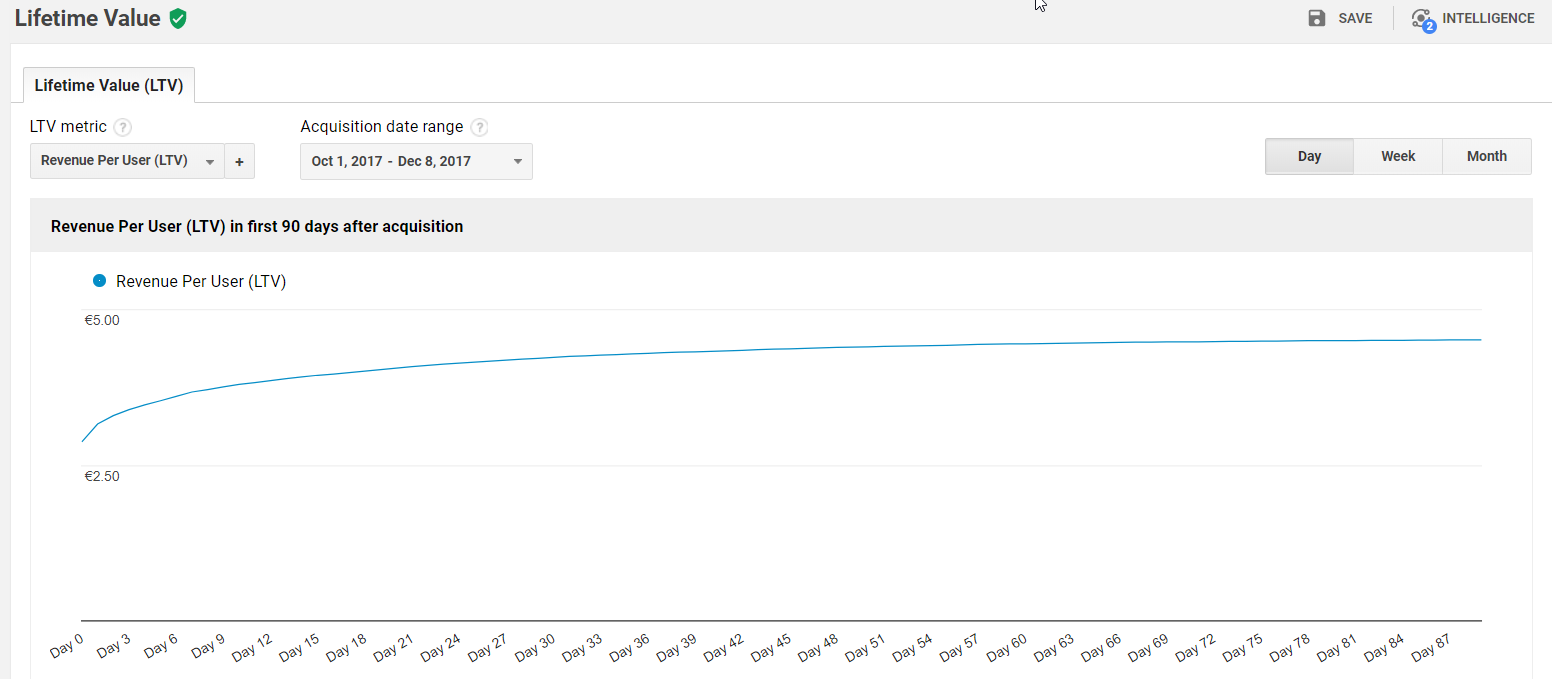Click the blue legend dot for Revenue
This screenshot has height=679, width=1552.
[99, 281]
